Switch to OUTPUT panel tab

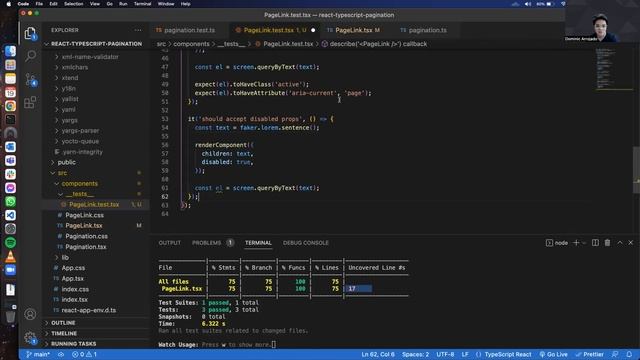click(x=169, y=243)
